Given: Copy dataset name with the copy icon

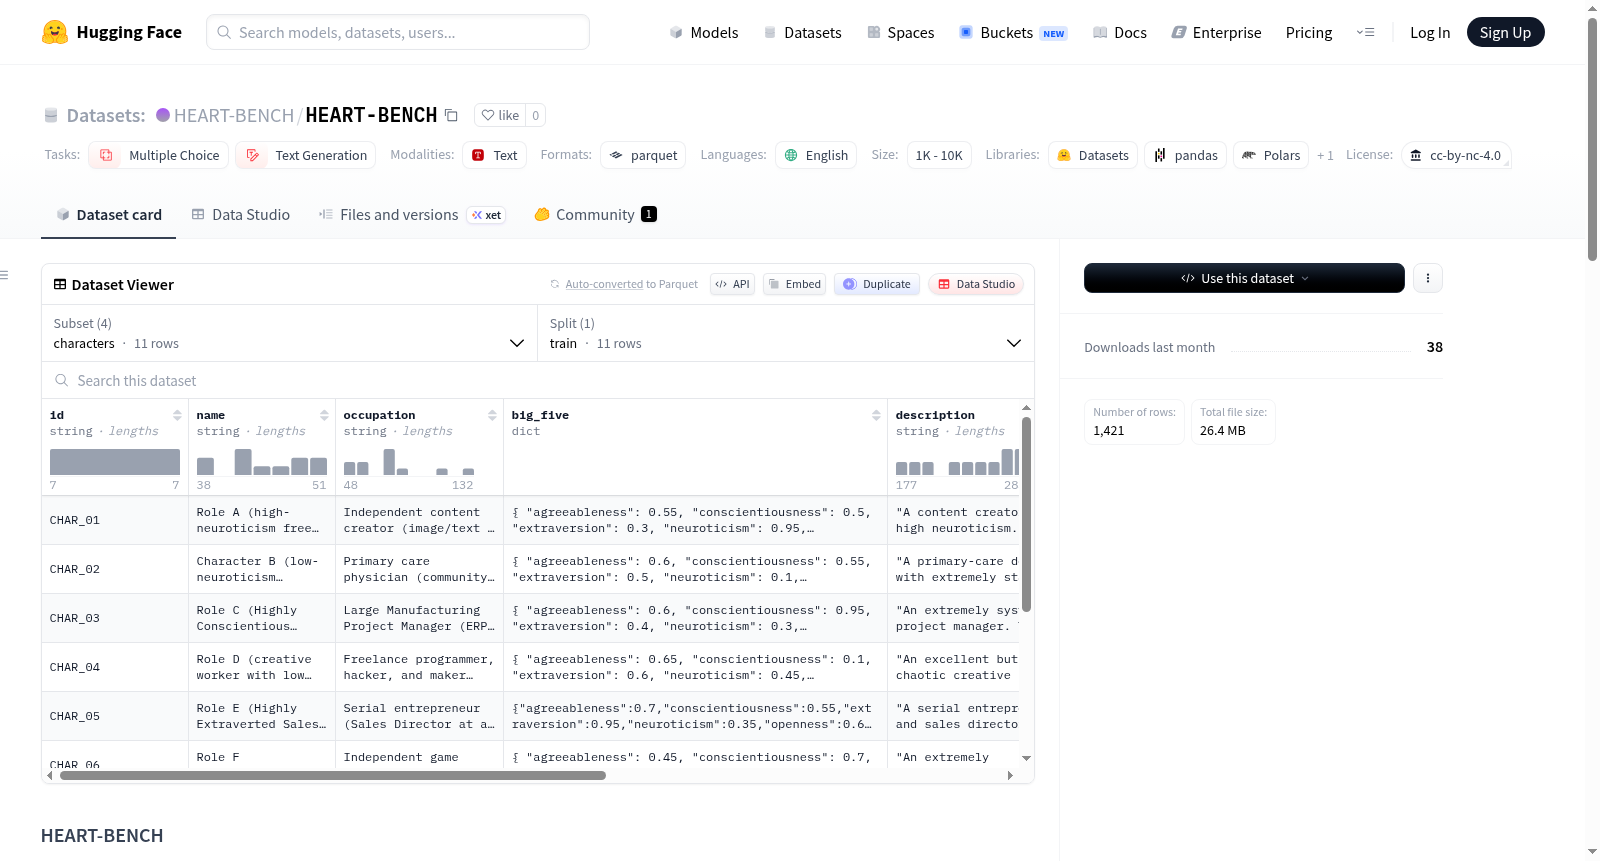Looking at the screenshot, I should pyautogui.click(x=451, y=115).
